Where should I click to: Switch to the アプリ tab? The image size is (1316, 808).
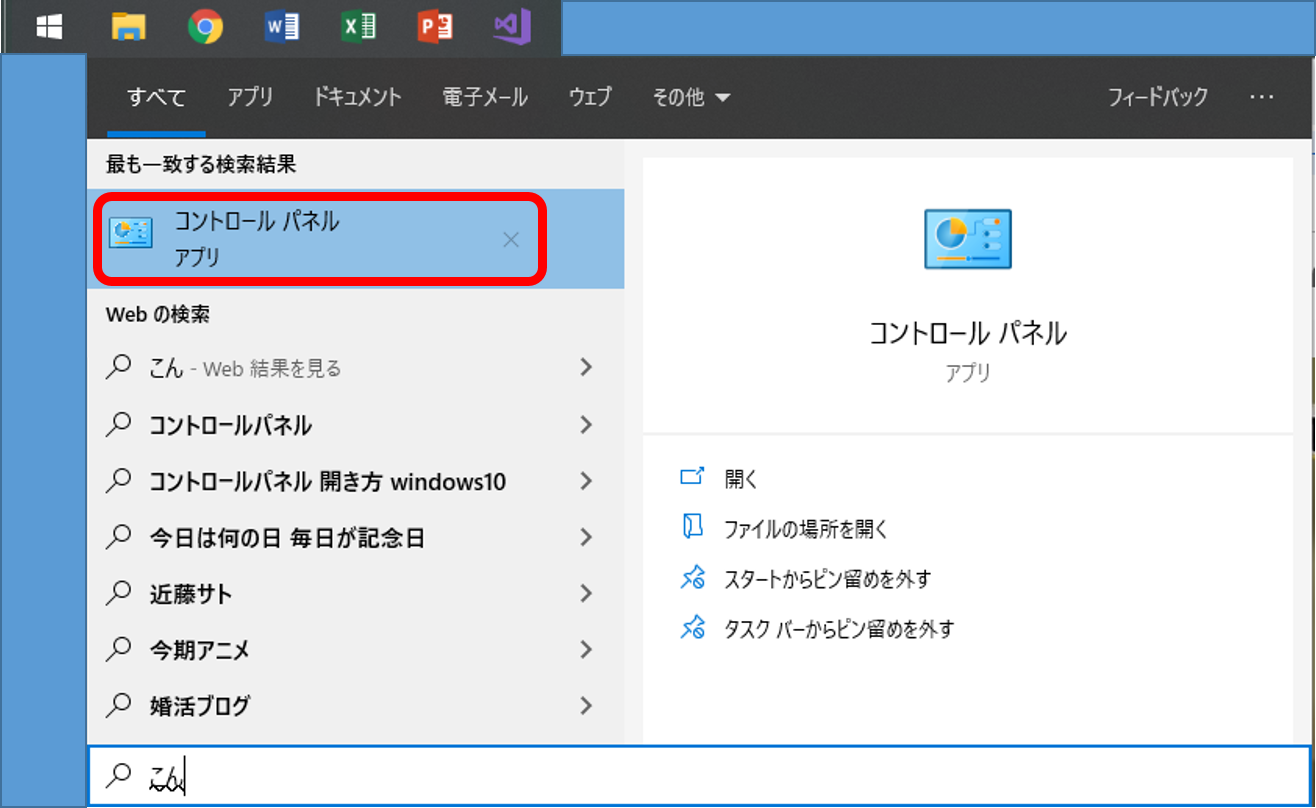tap(249, 97)
